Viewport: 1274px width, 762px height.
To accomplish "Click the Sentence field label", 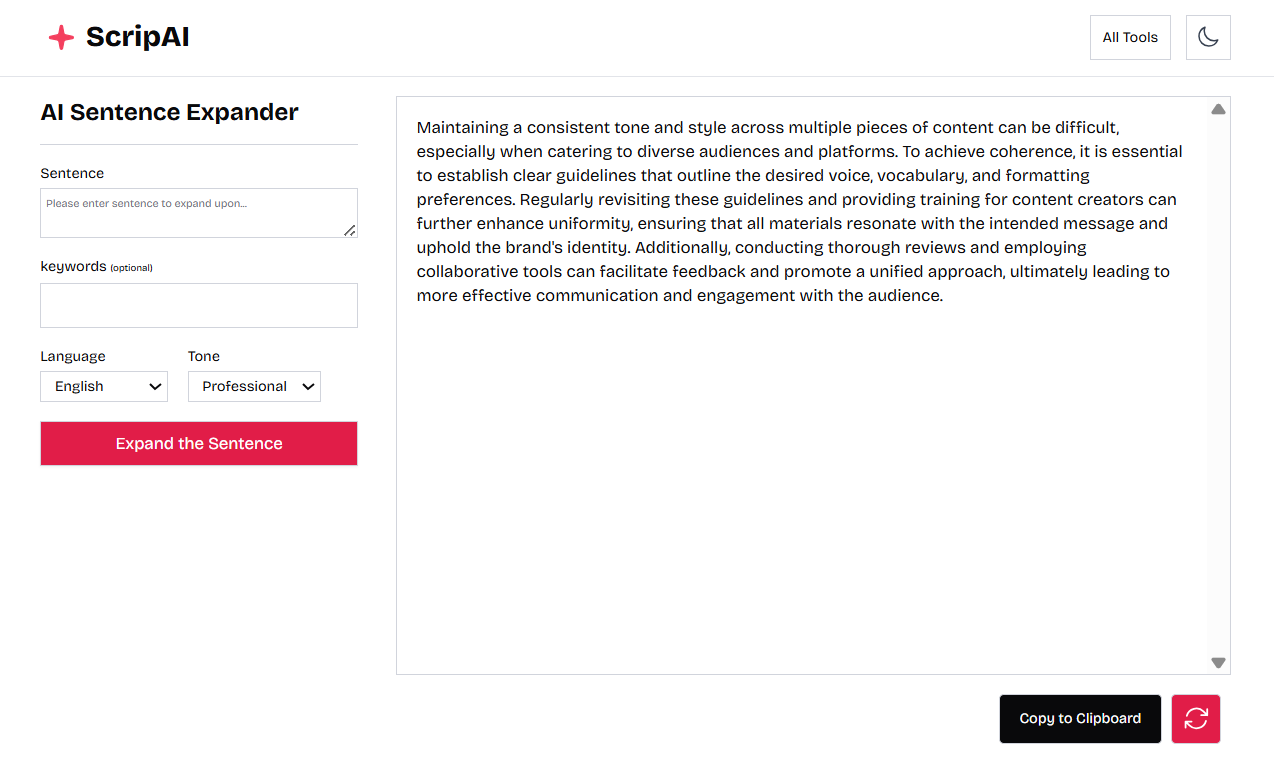I will 72,173.
